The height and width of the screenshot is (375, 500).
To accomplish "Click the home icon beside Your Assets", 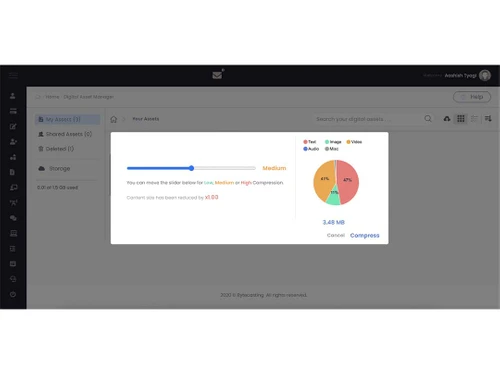I will pyautogui.click(x=114, y=119).
